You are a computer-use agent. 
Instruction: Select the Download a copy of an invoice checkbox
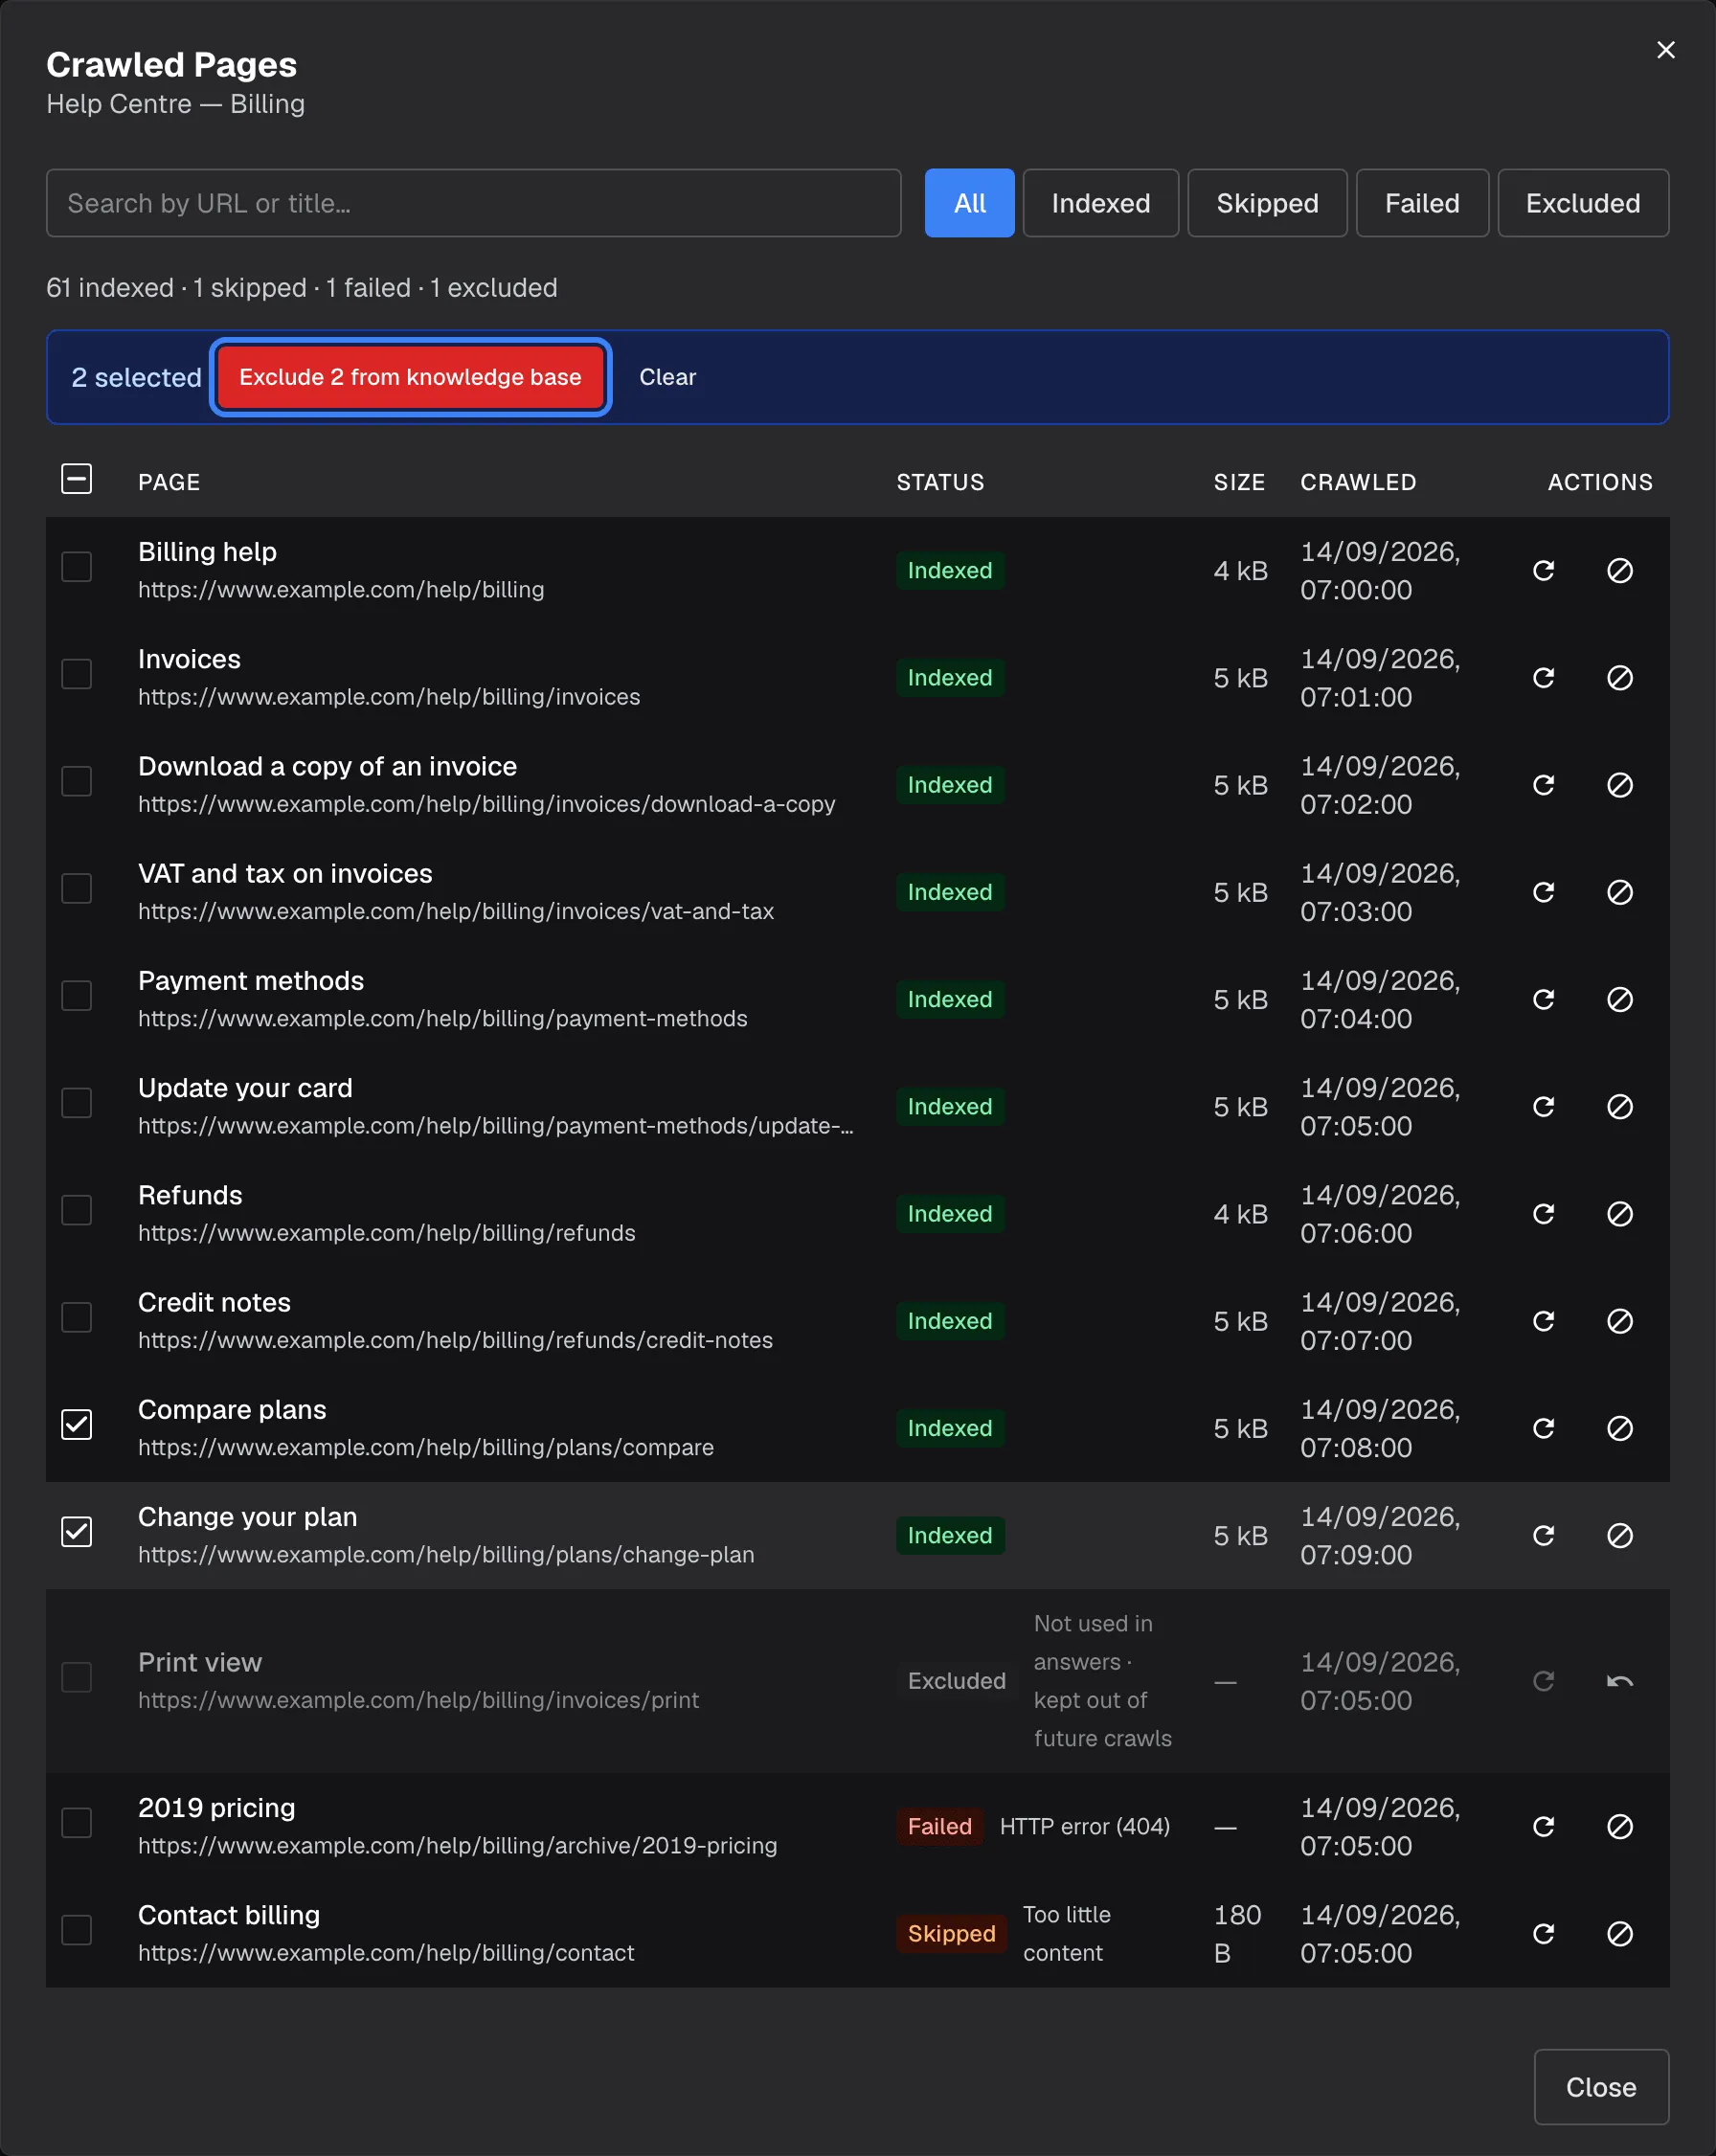tap(77, 780)
